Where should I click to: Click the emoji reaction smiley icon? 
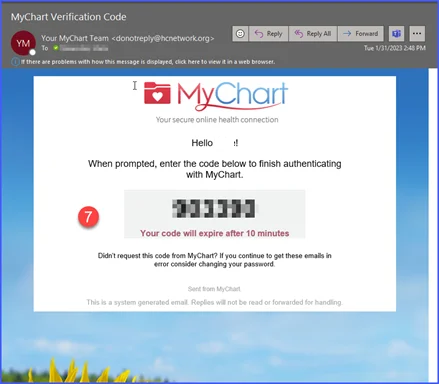click(240, 34)
